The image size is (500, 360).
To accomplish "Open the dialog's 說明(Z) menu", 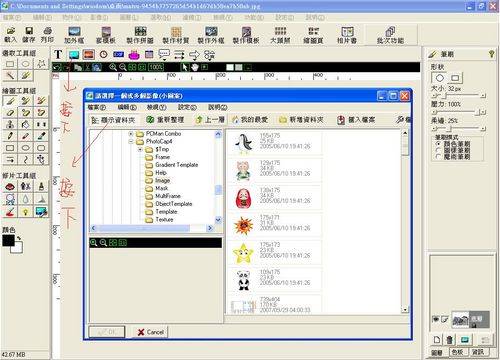I will (x=218, y=107).
